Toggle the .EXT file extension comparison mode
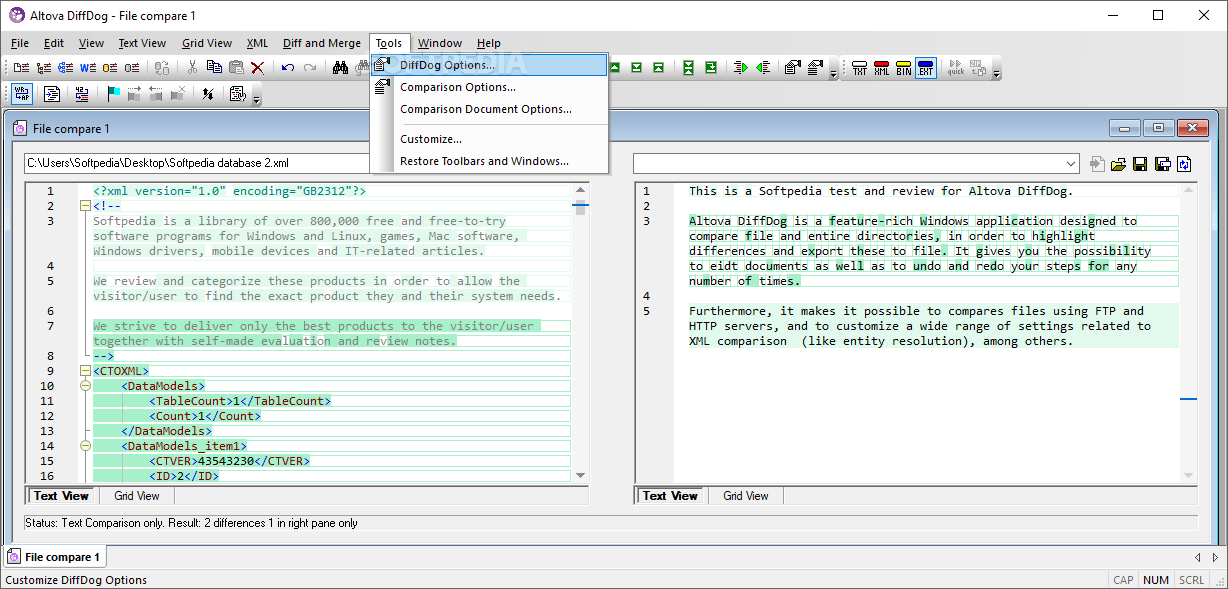Screen dimensions: 1228x589 click(926, 68)
